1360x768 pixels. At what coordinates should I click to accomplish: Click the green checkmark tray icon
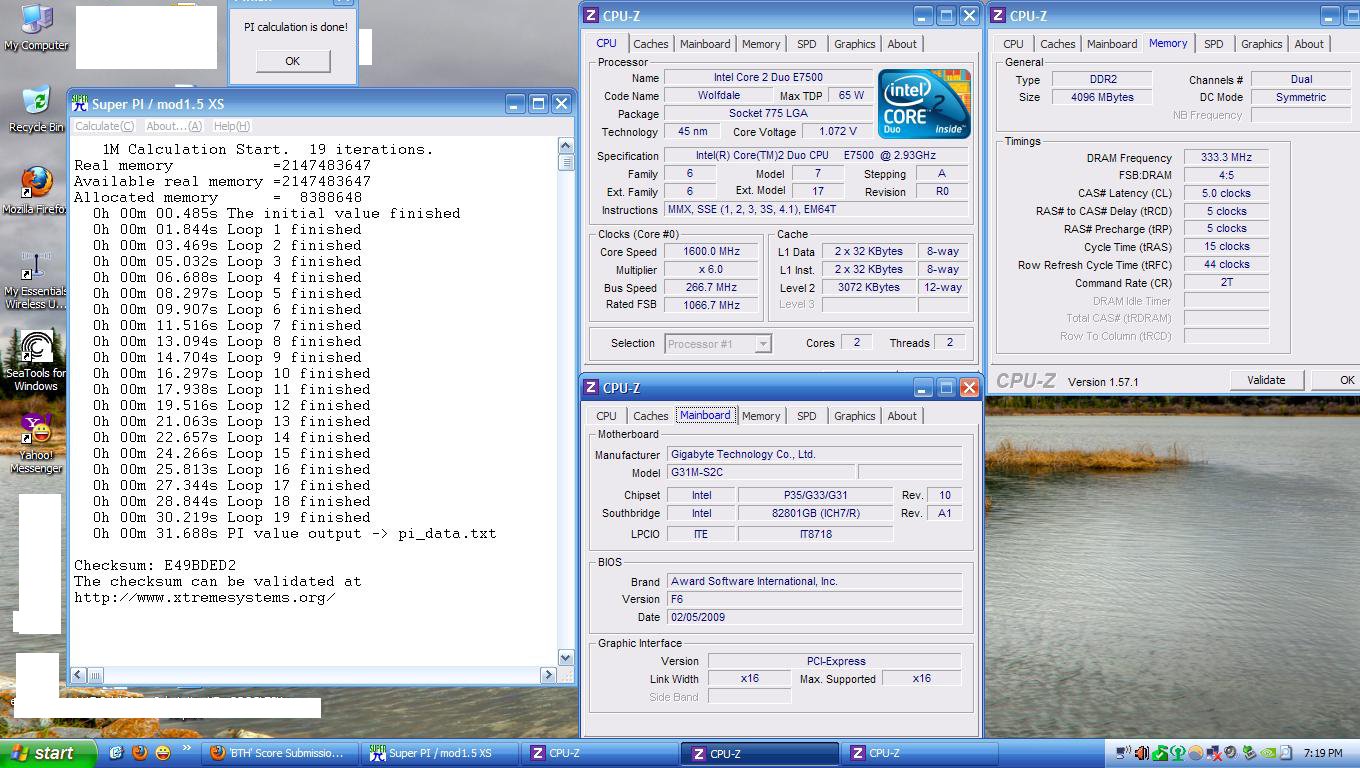pos(1160,753)
